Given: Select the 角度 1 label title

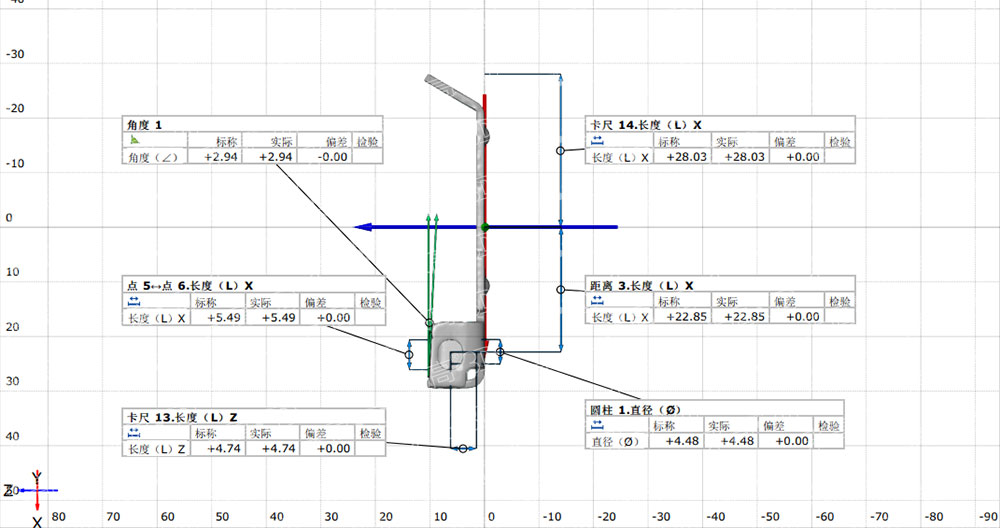Looking at the screenshot, I should pos(144,125).
